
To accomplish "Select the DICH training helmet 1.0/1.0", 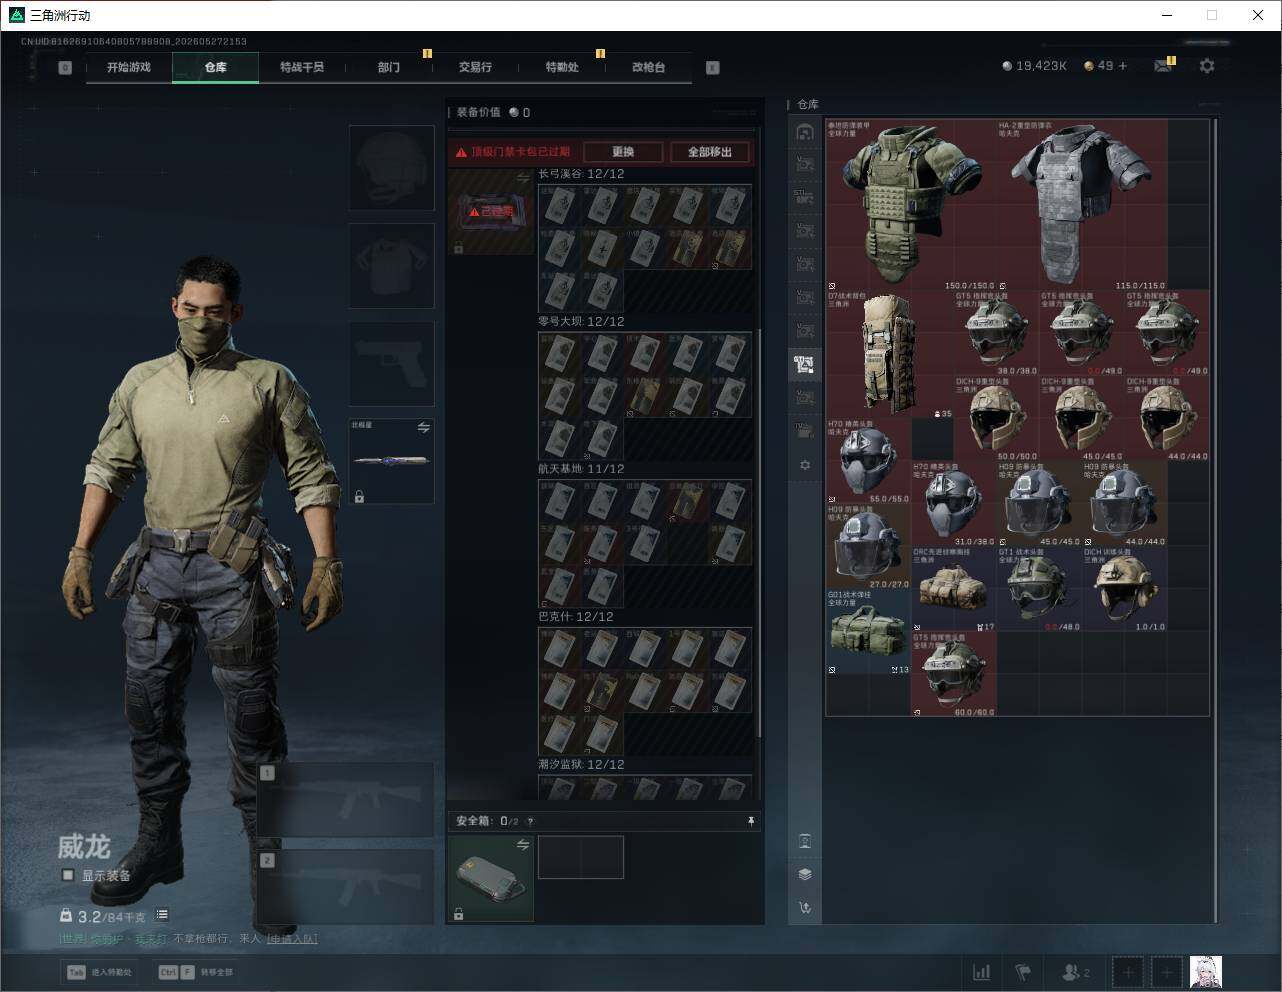I will pyautogui.click(x=1125, y=590).
